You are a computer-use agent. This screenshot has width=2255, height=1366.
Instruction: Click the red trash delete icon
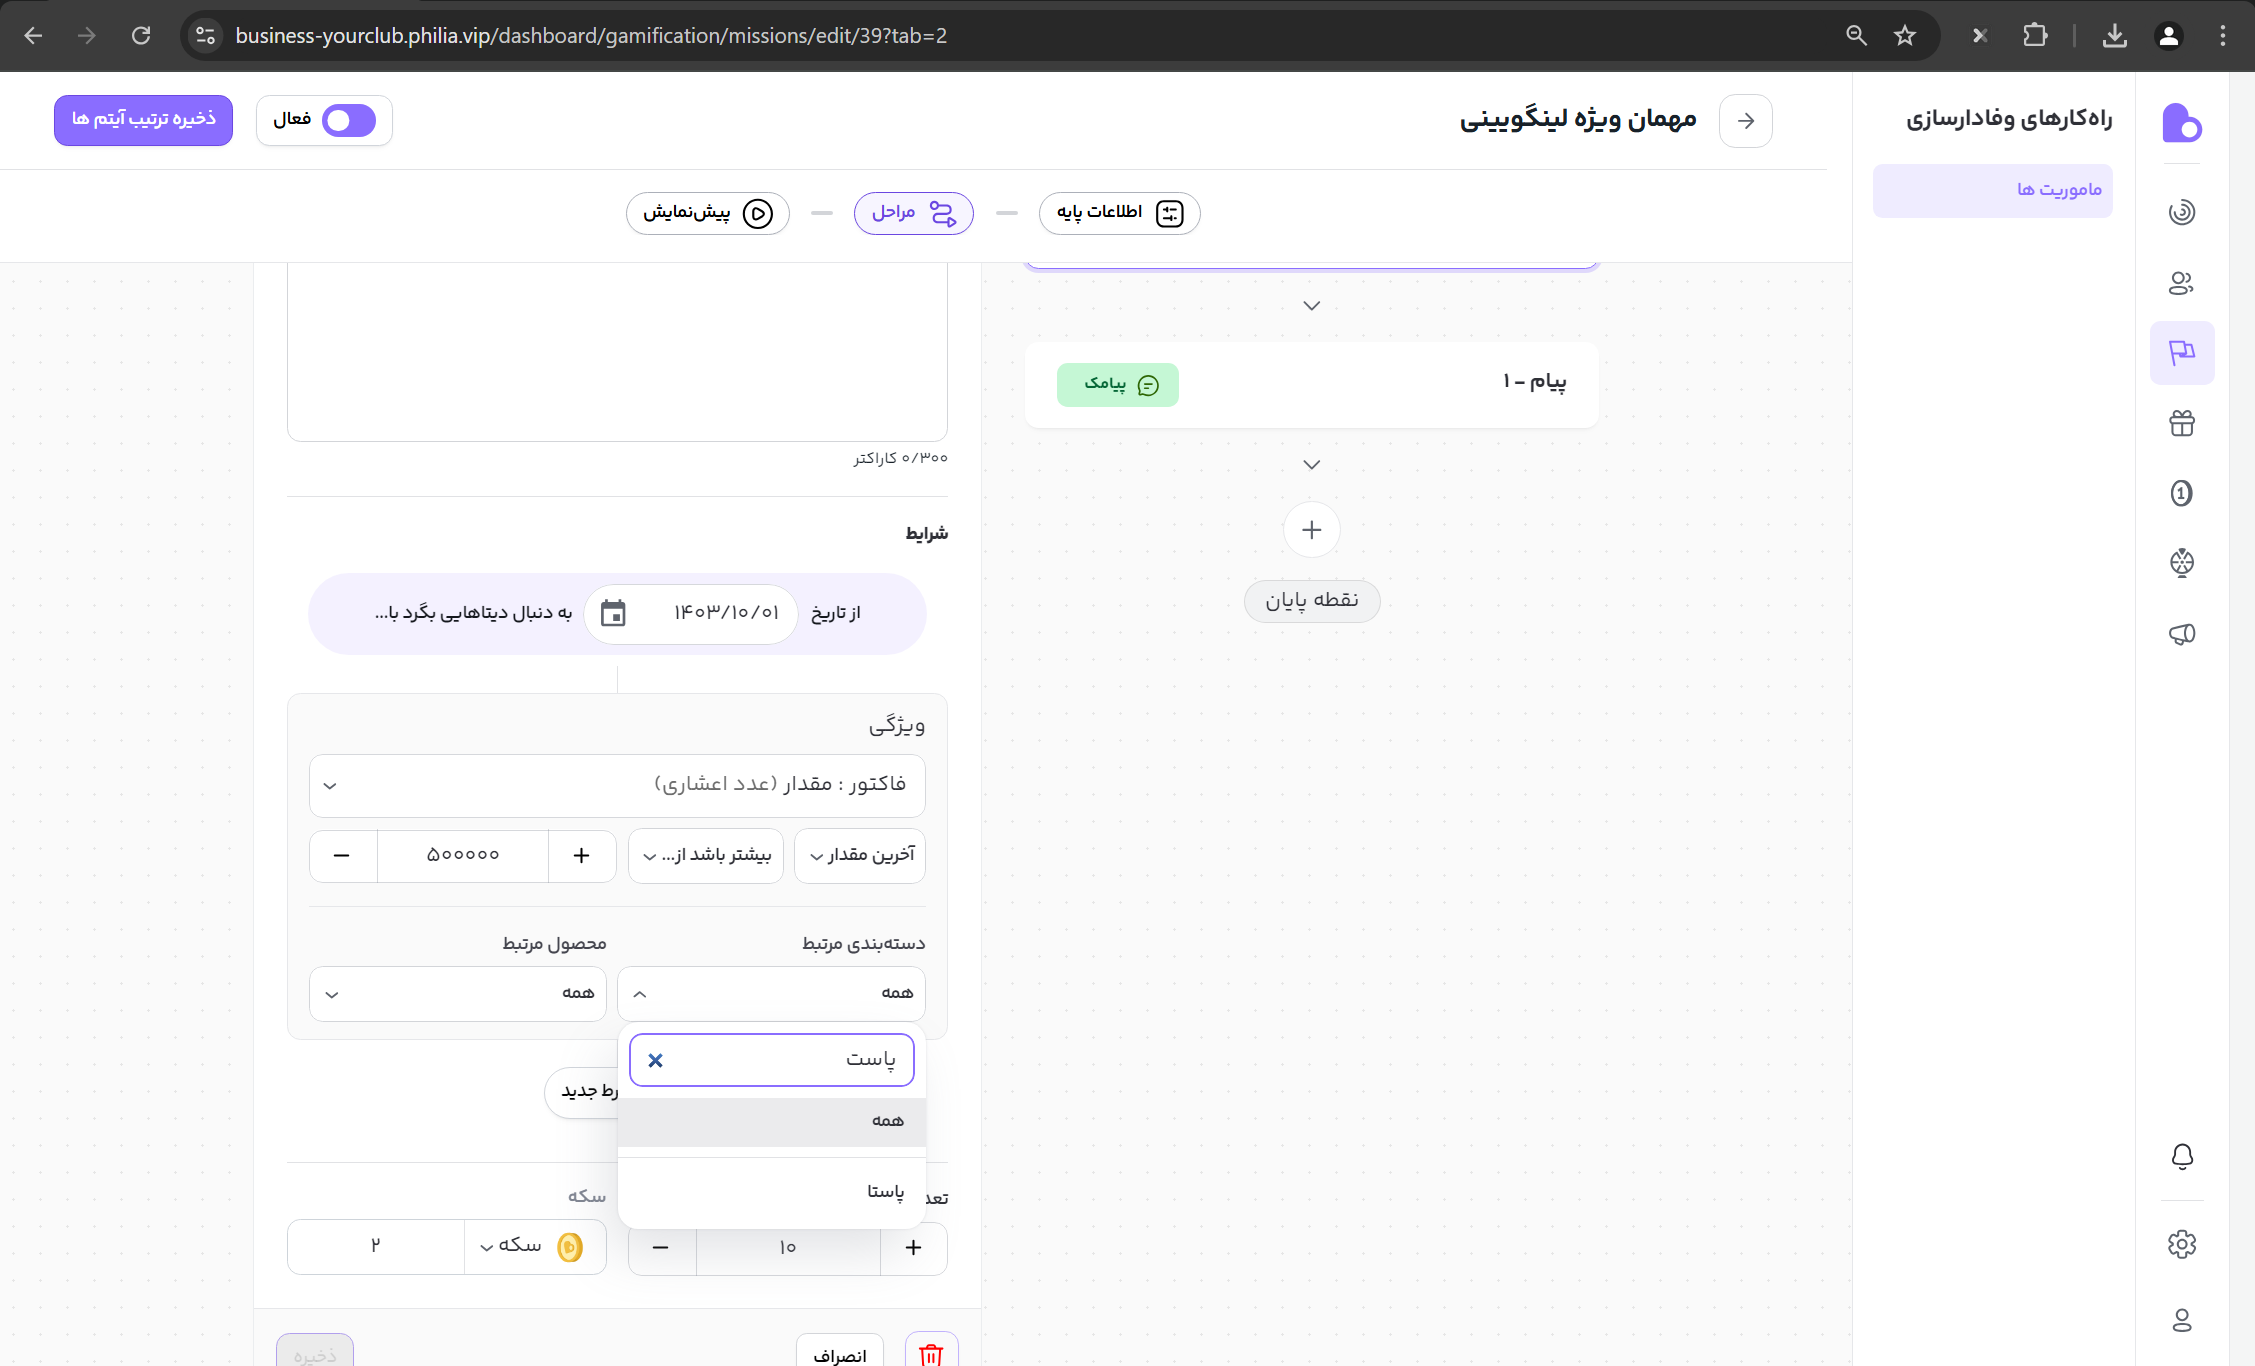tap(931, 1354)
